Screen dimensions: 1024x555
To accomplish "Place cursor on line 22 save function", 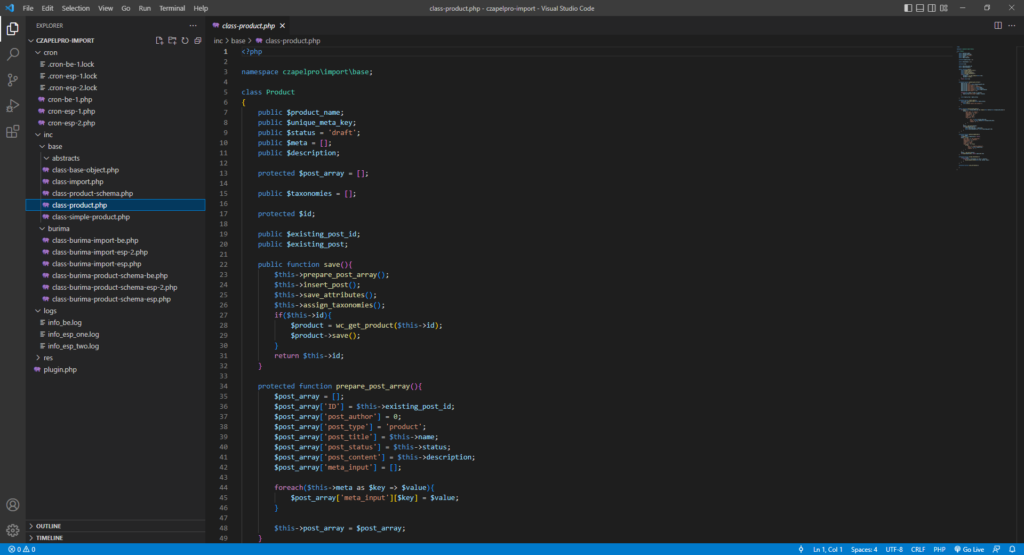I will 305,264.
